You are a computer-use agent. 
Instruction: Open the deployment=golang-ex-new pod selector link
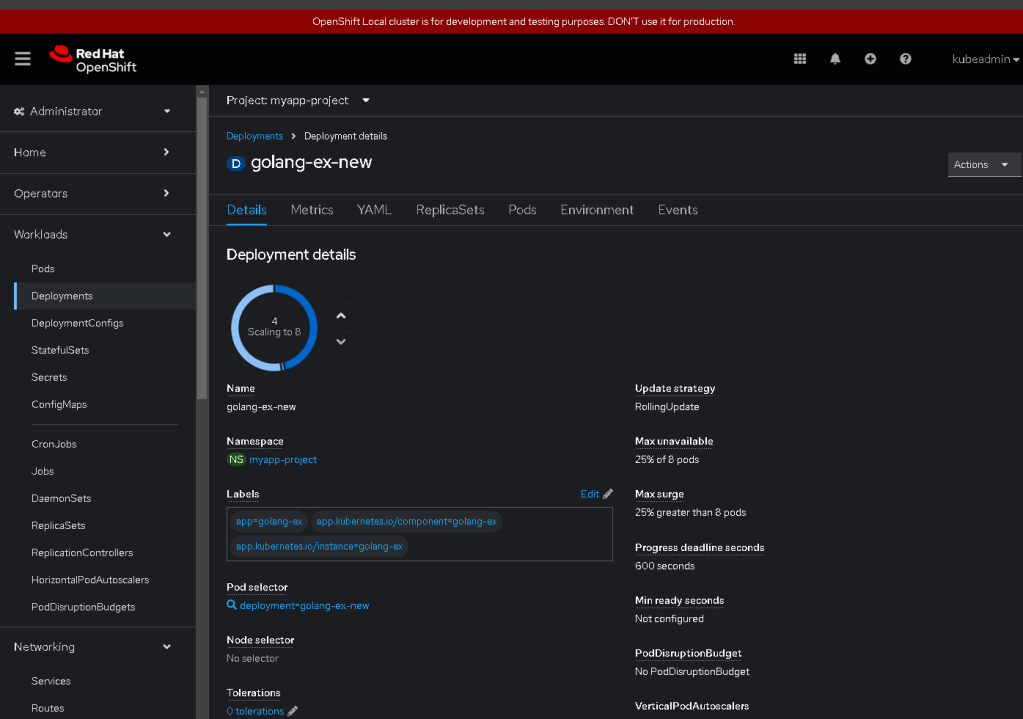304,605
